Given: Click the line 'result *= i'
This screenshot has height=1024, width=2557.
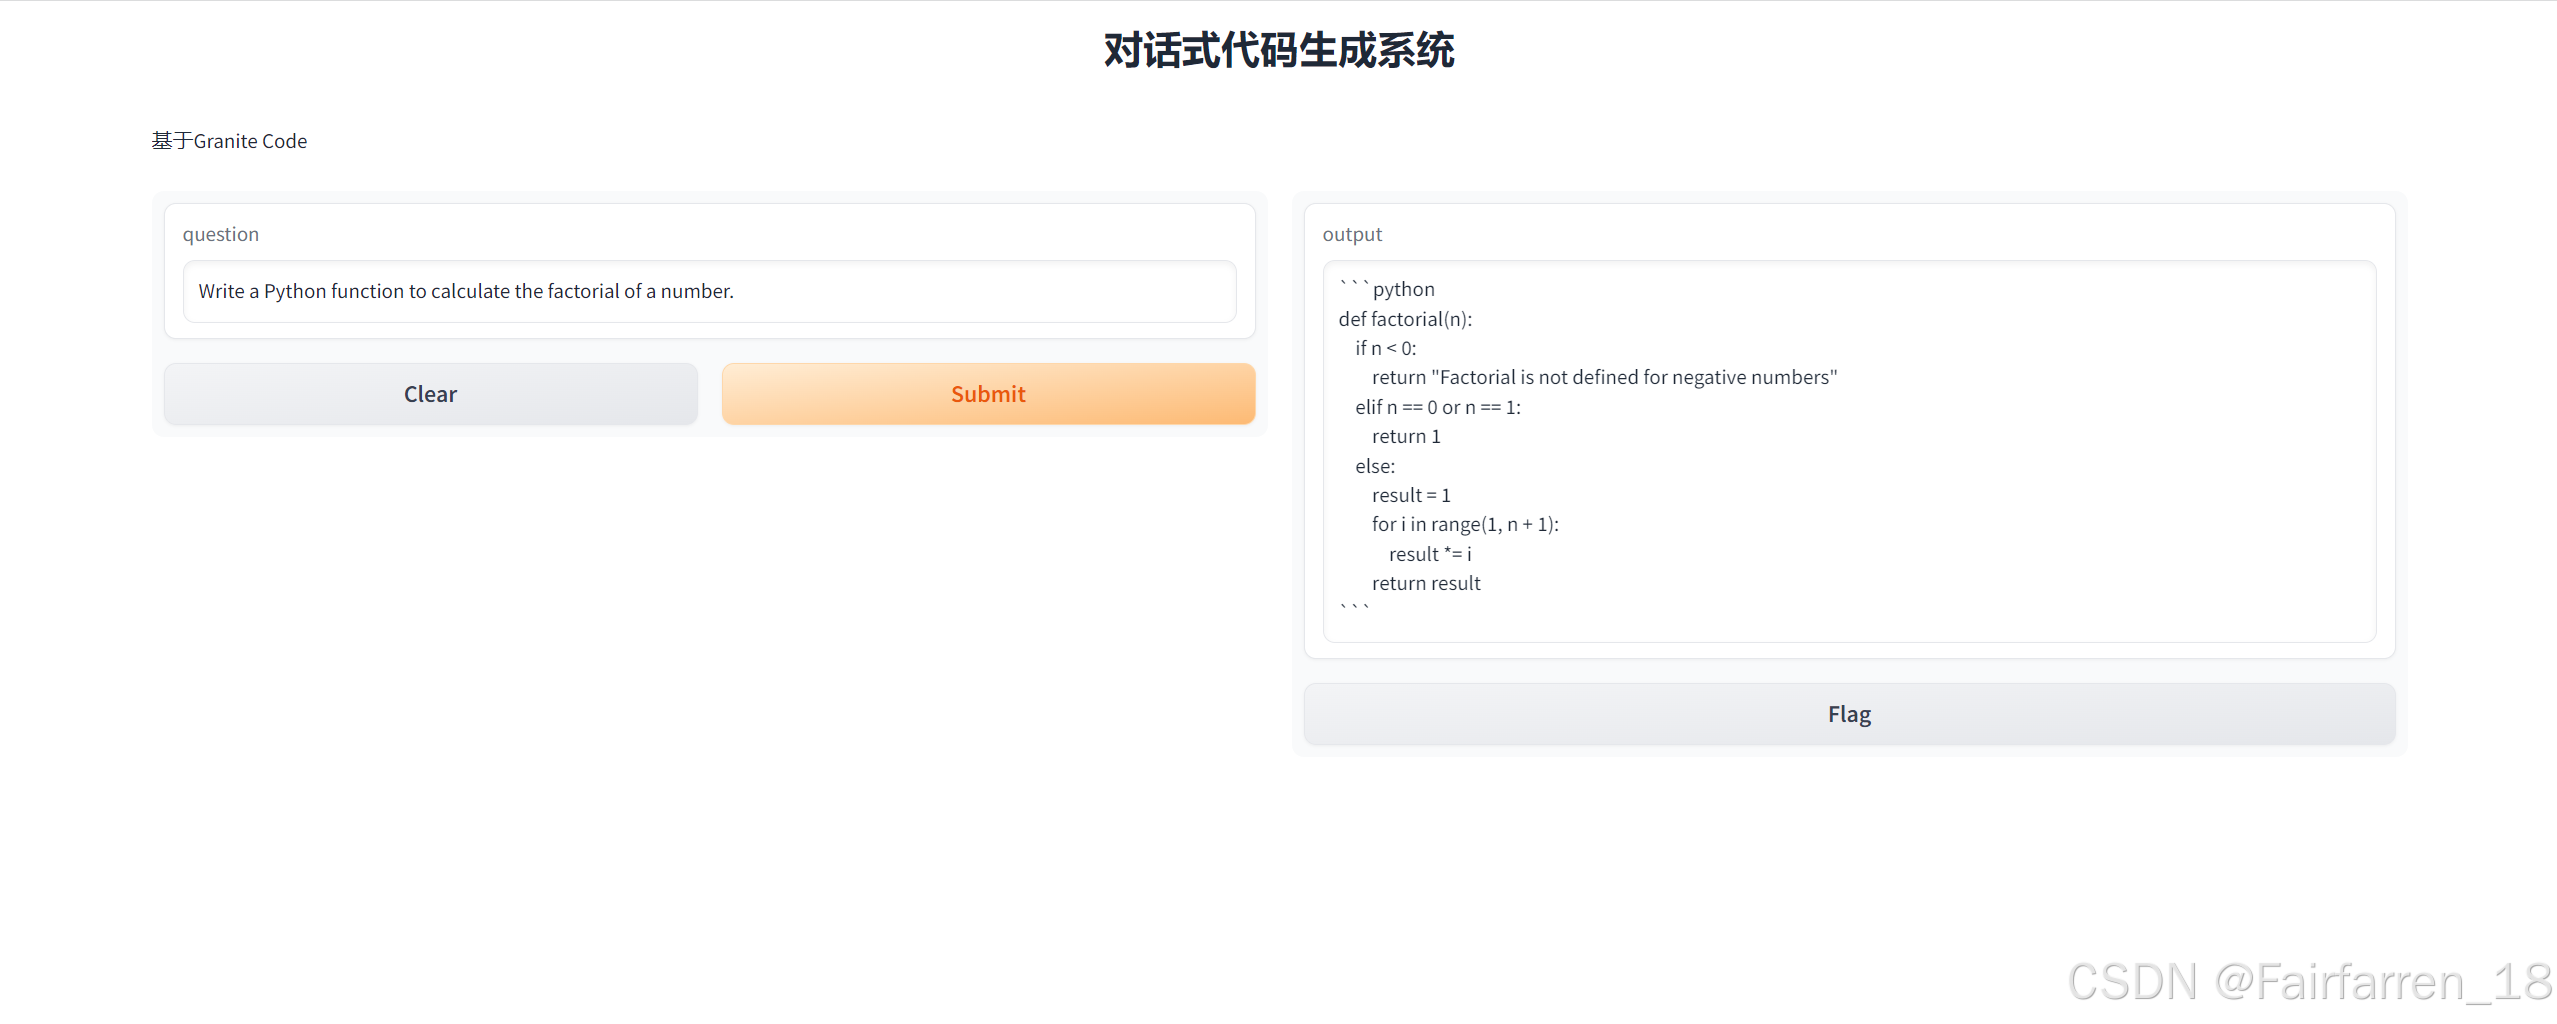Looking at the screenshot, I should (1430, 554).
